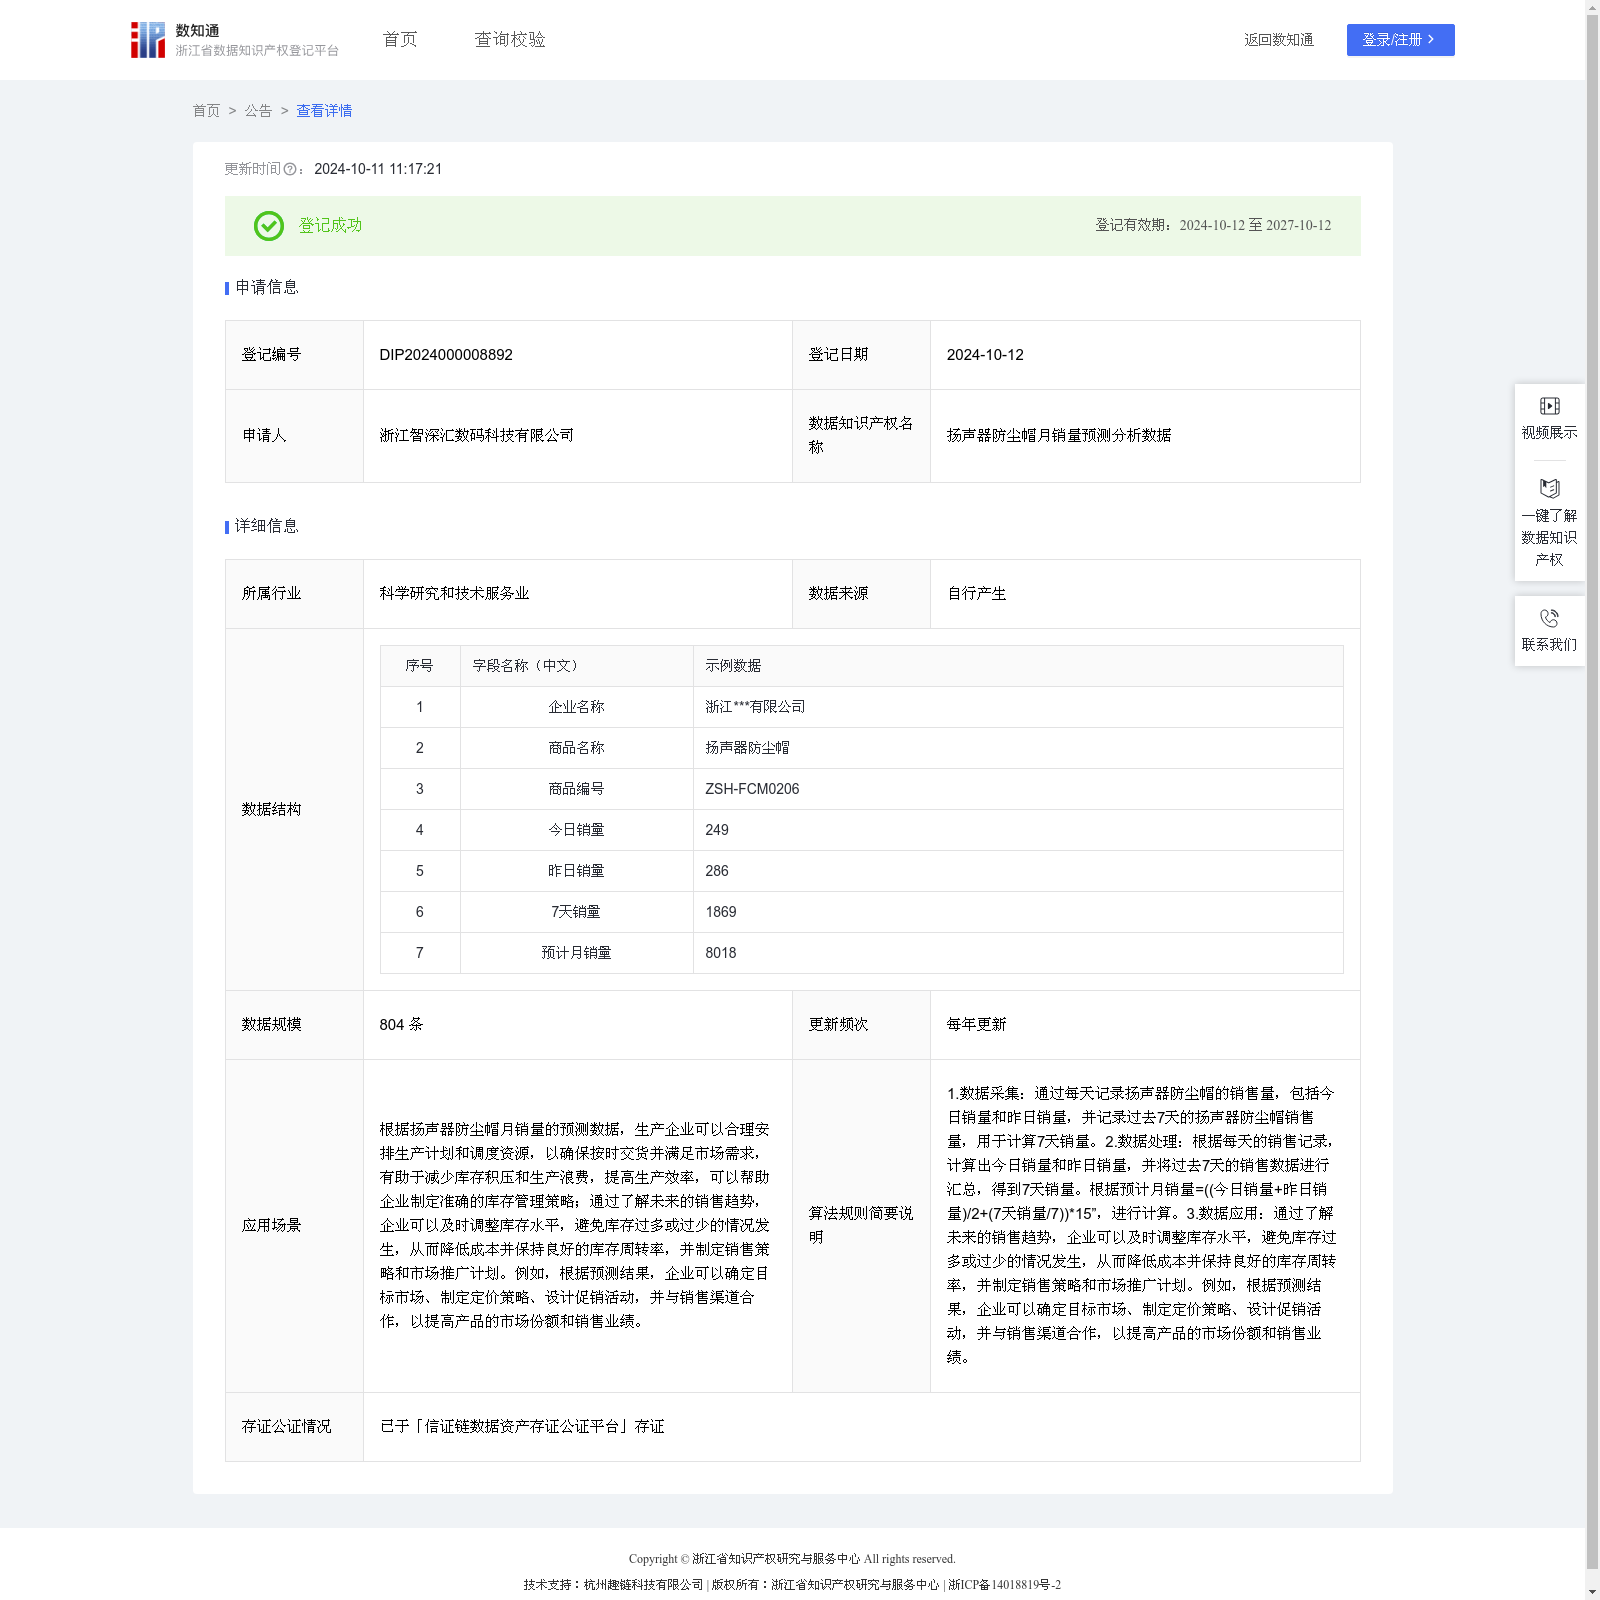Click the 联系我们 phone icon
Viewport: 1600px width, 1600px height.
1549,618
